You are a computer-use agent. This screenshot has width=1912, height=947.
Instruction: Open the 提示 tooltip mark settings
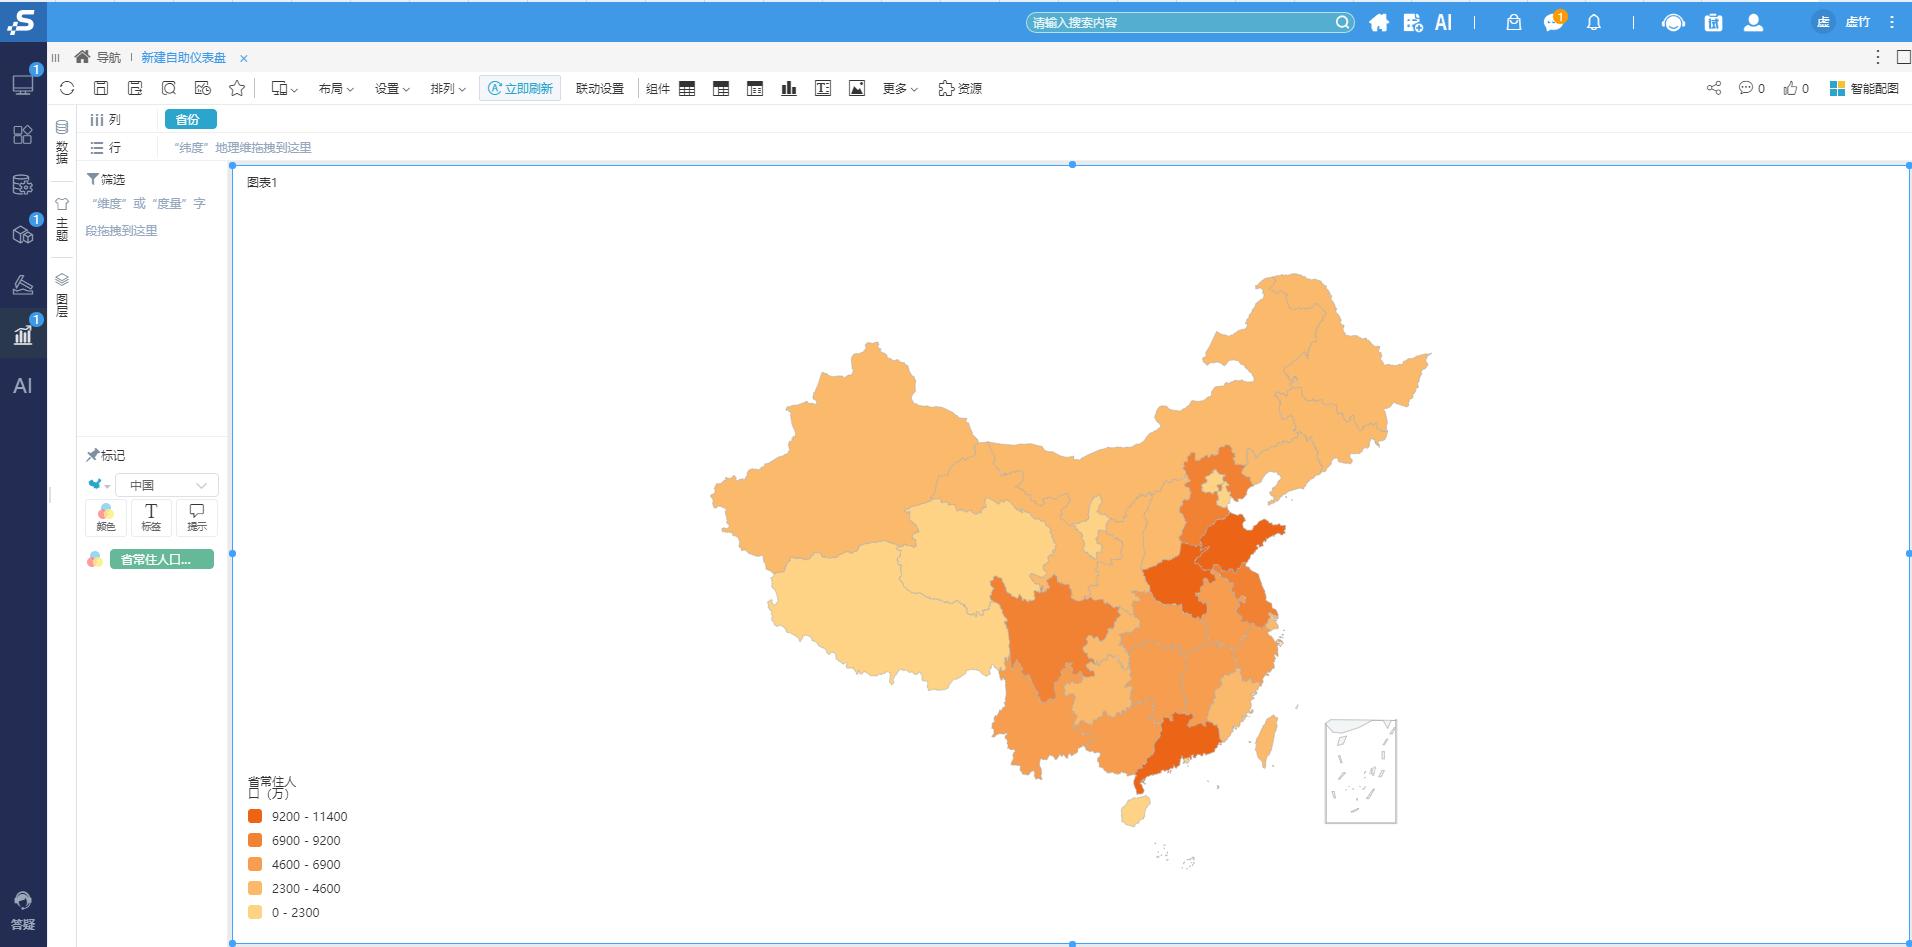(196, 517)
